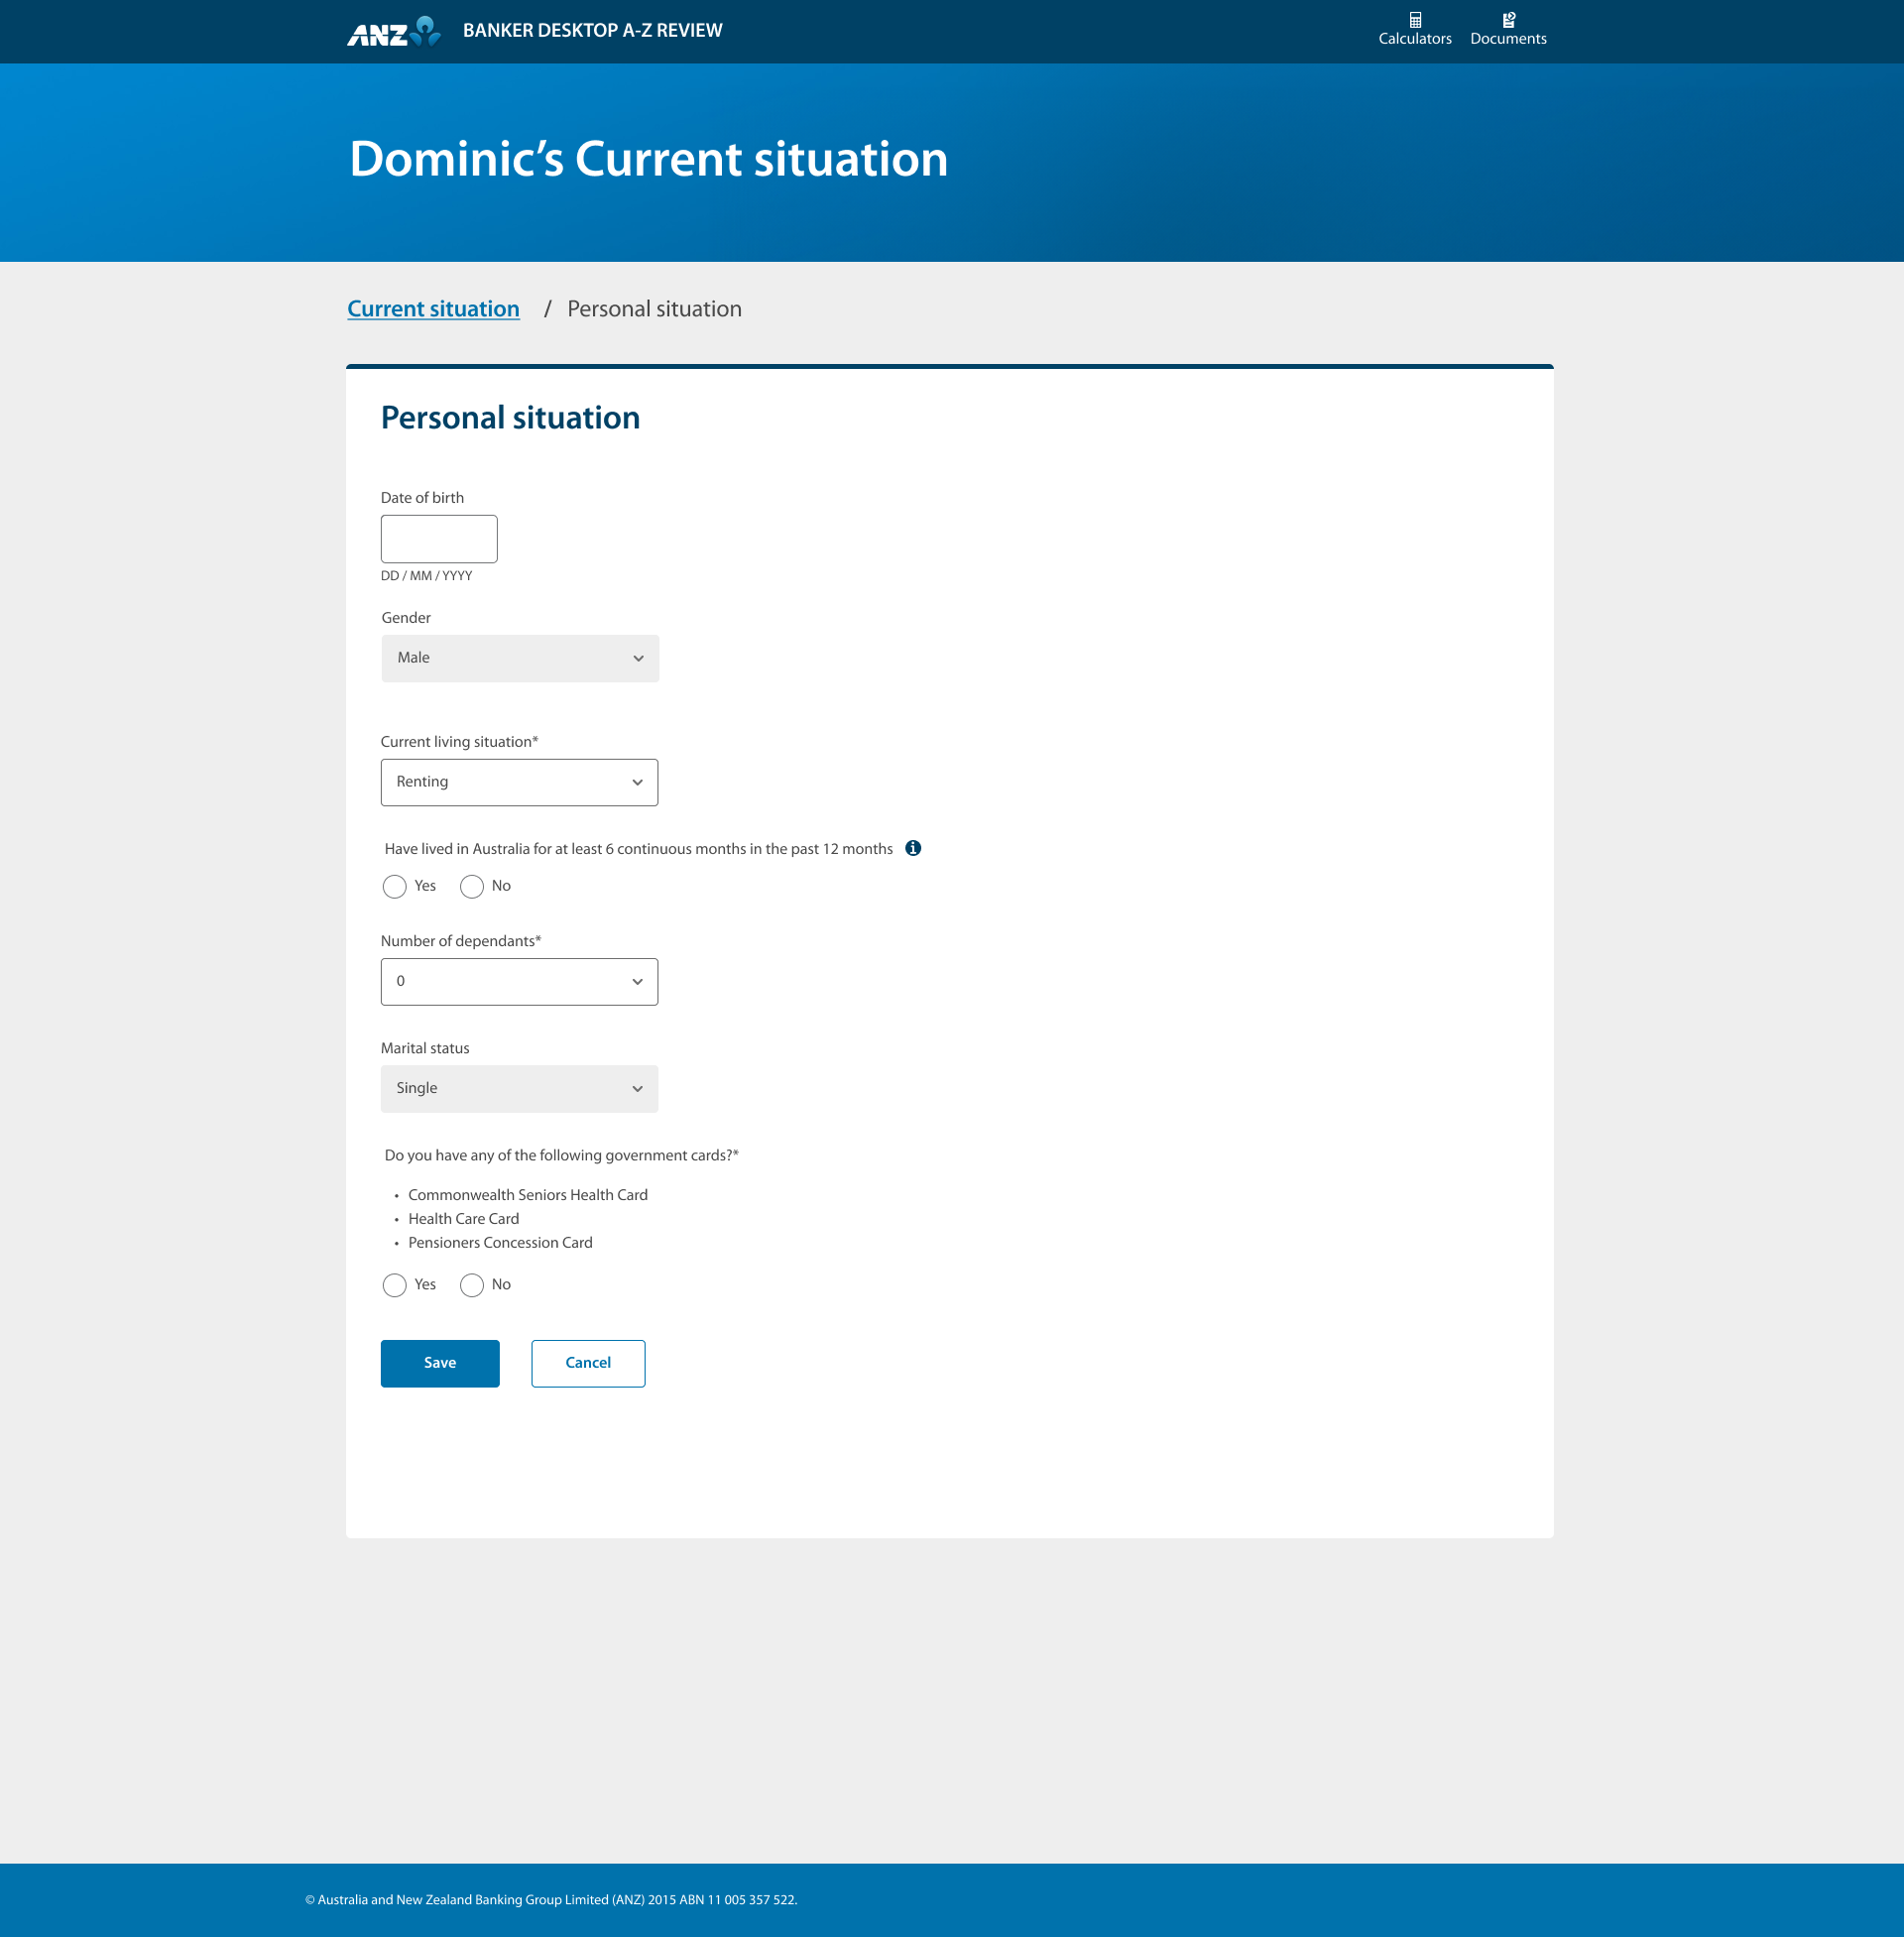
Task: Click the chevron on the Gender dropdown
Action: click(638, 658)
